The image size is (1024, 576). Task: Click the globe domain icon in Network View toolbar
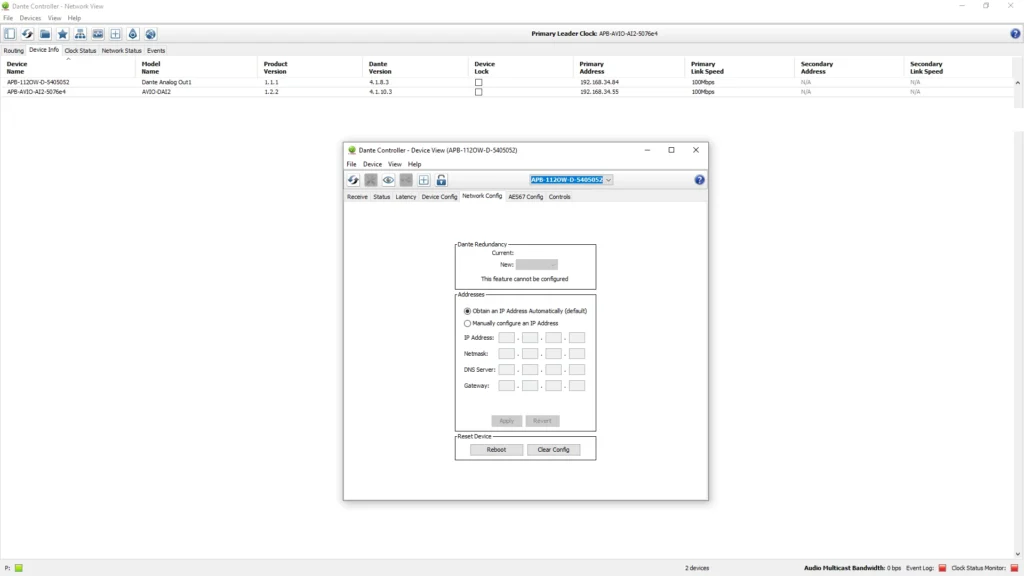point(151,34)
